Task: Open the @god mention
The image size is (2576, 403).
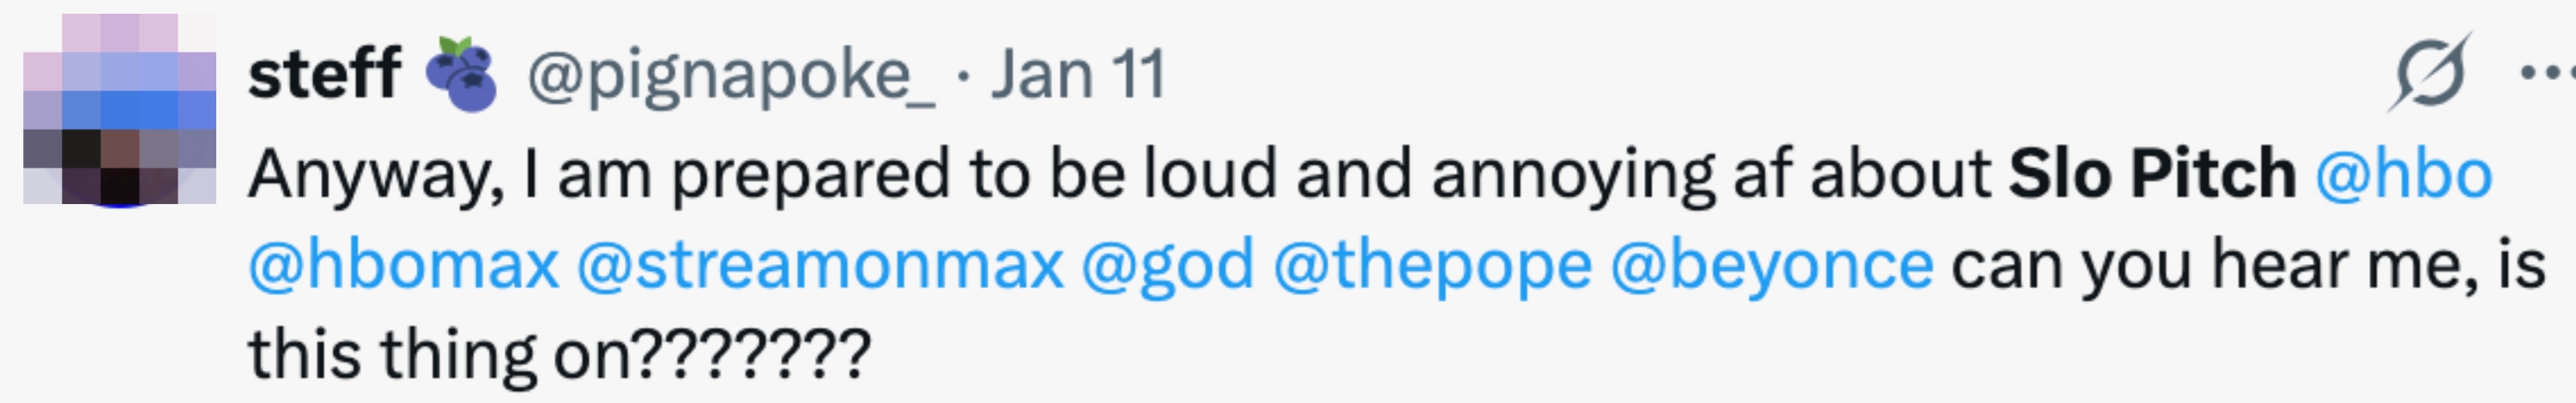Action: [1167, 265]
